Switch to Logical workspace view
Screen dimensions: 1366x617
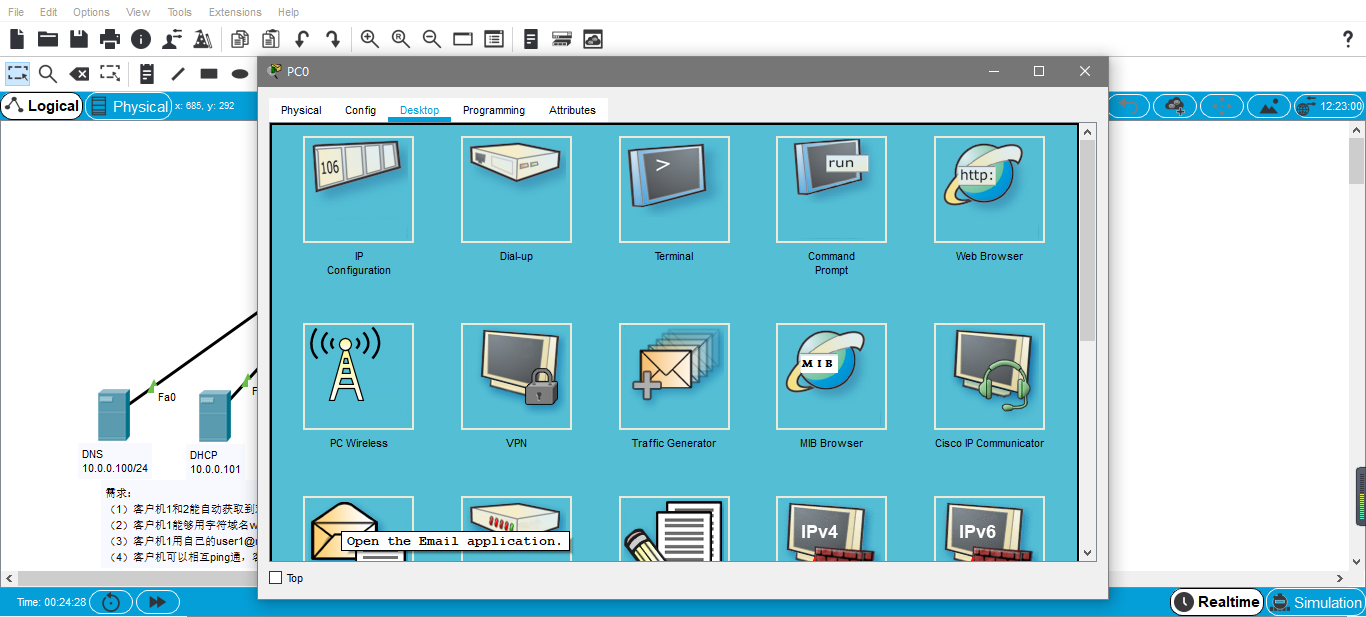pos(42,106)
